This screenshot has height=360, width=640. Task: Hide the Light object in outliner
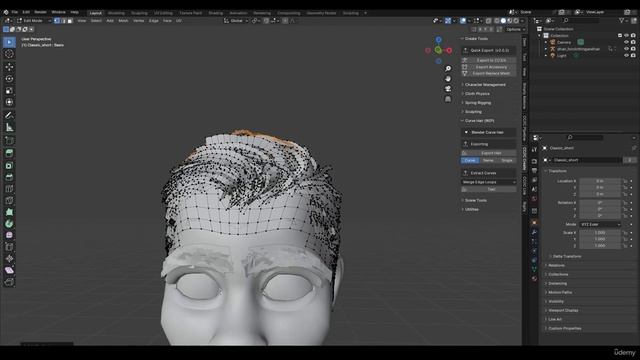(627, 56)
